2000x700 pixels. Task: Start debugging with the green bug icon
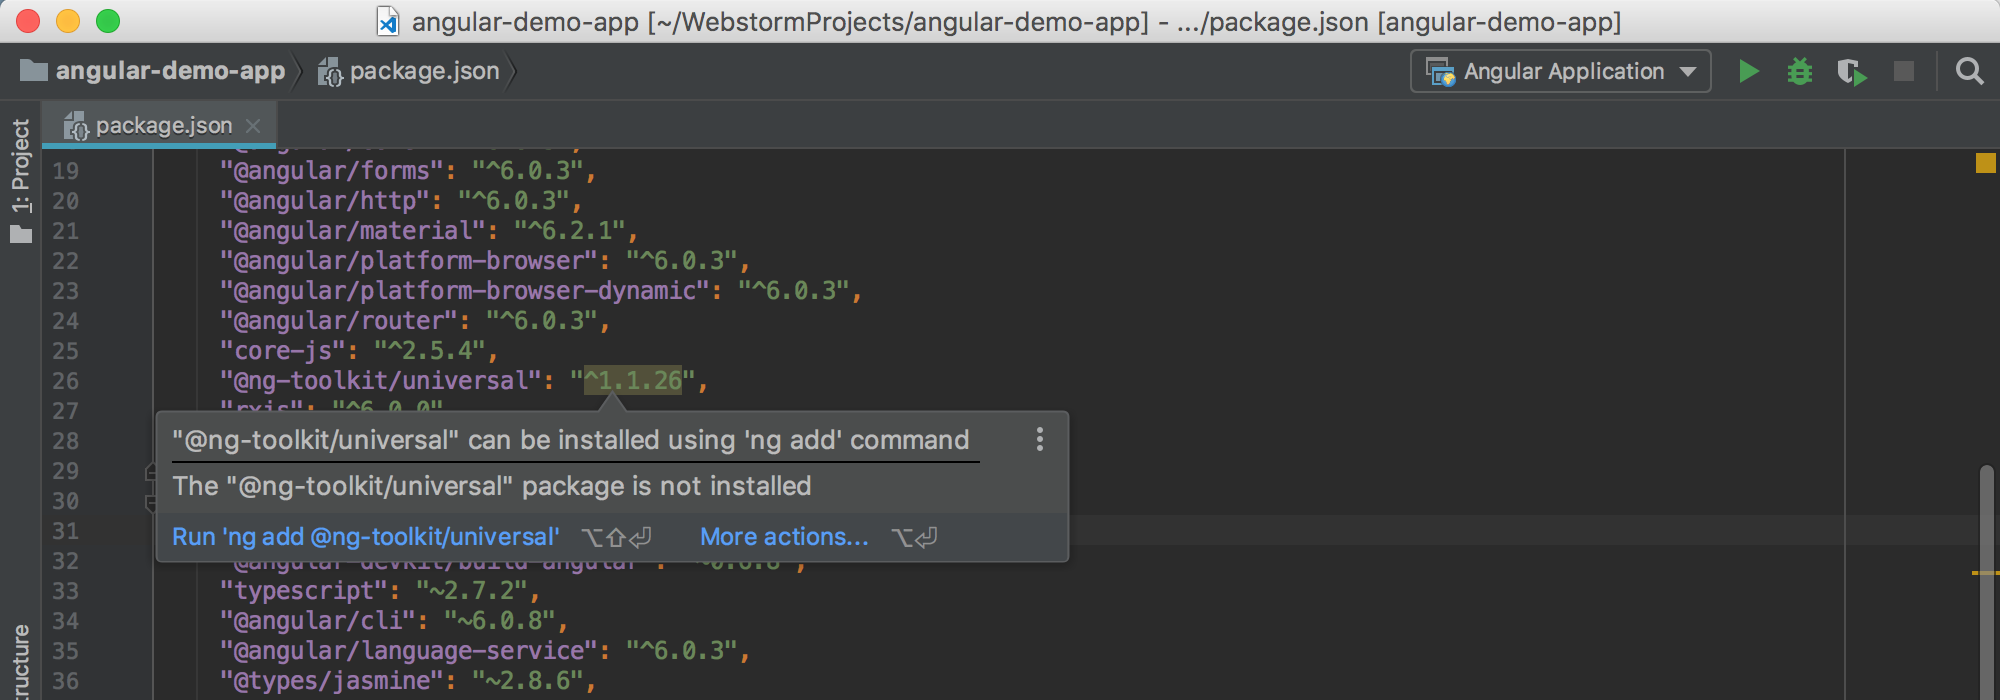1800,71
